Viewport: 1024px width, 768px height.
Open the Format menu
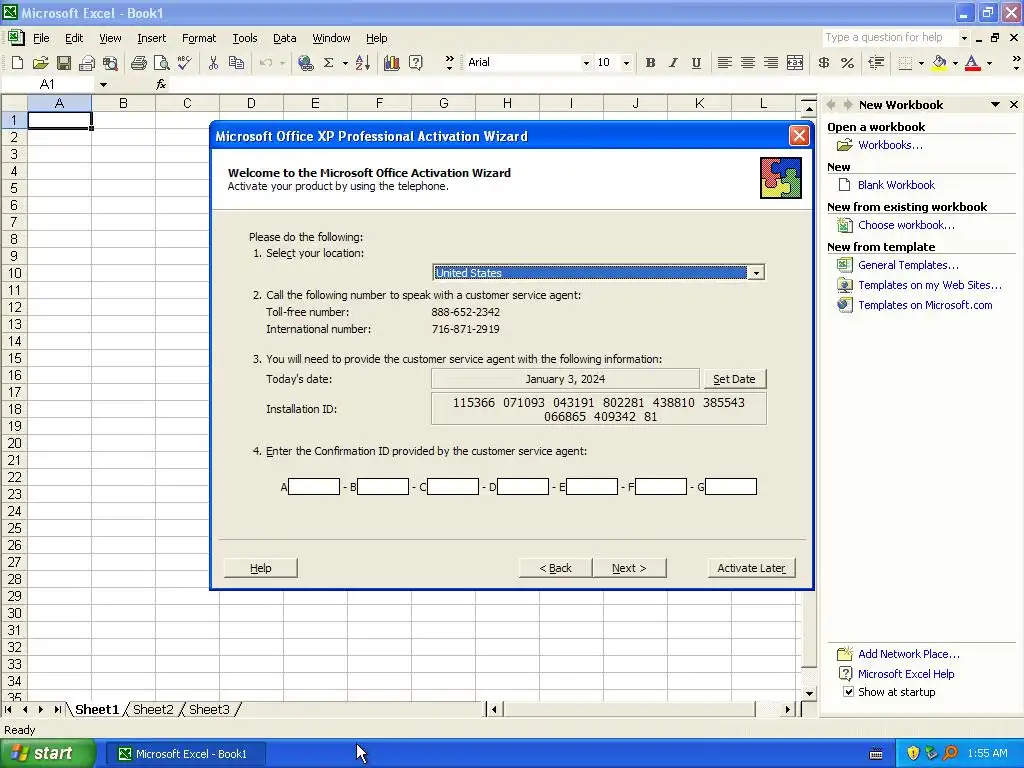199,38
